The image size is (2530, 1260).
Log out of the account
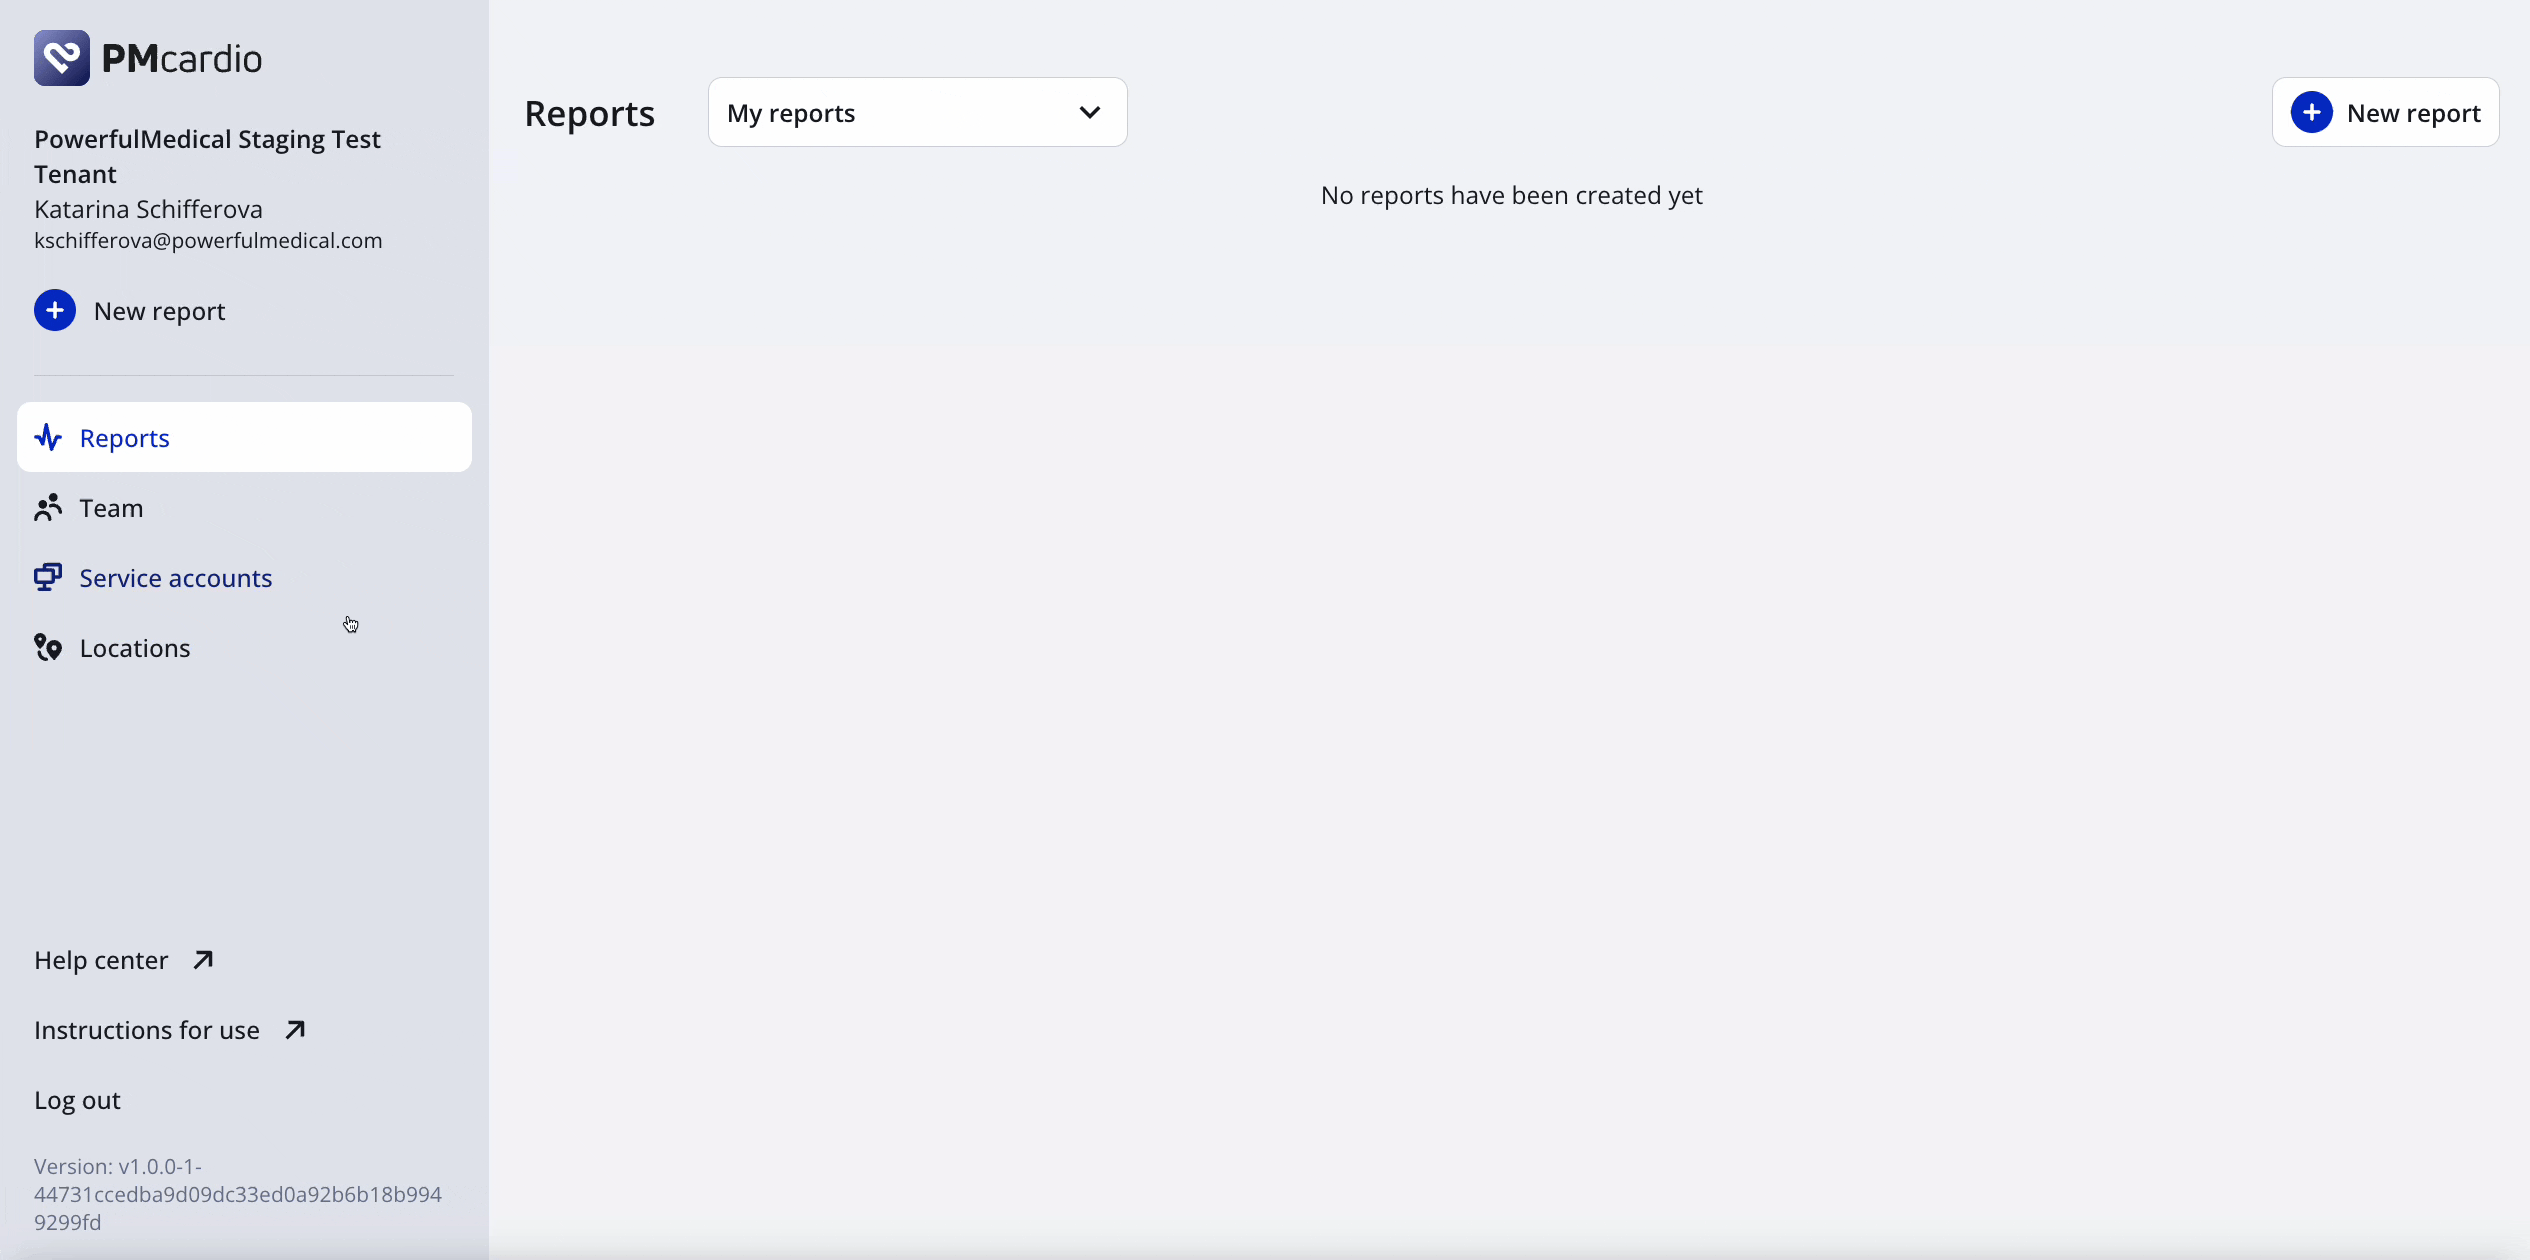(x=77, y=1100)
